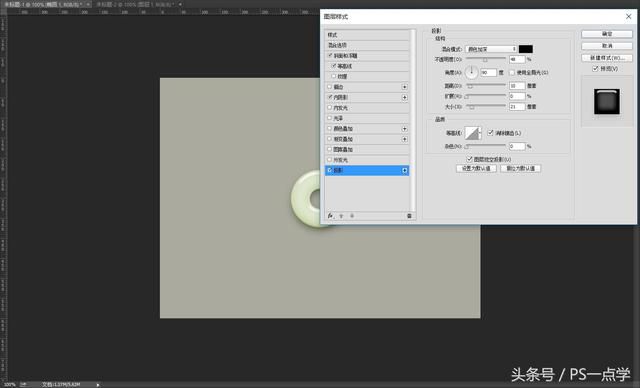Select the Styles (样式) entry at list top
The width and height of the screenshot is (640, 388).
(x=367, y=35)
